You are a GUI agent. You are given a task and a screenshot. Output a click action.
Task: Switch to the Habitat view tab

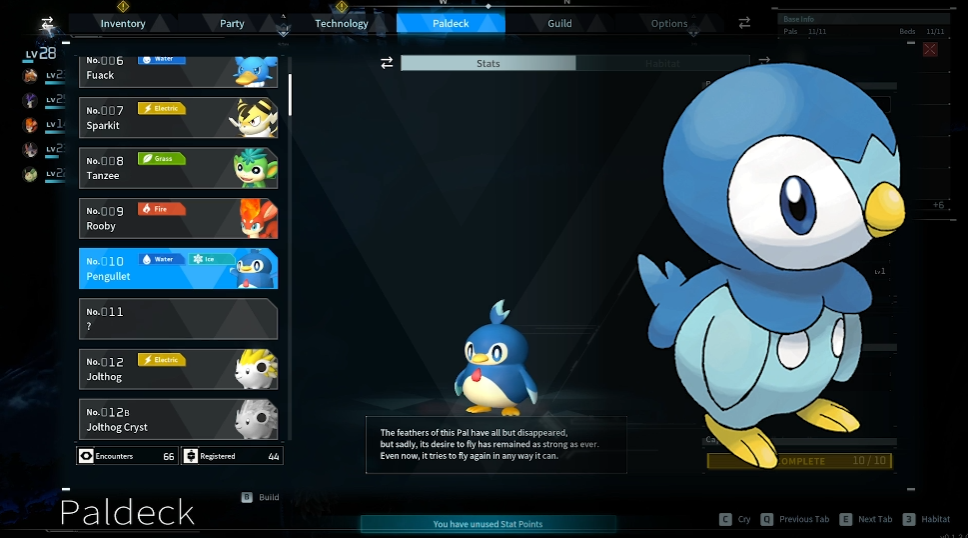coord(662,63)
